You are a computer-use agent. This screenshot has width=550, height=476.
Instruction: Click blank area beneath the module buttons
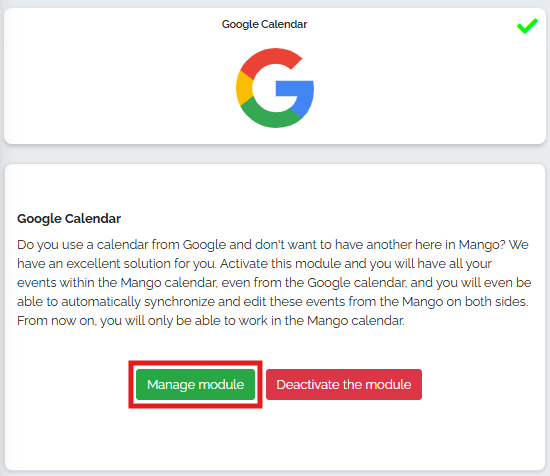275,438
